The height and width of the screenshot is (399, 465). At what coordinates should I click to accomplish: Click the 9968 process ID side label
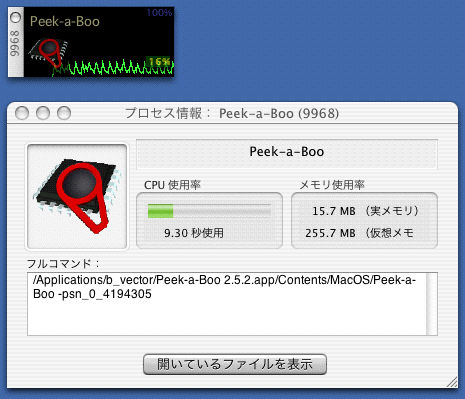click(x=15, y=43)
